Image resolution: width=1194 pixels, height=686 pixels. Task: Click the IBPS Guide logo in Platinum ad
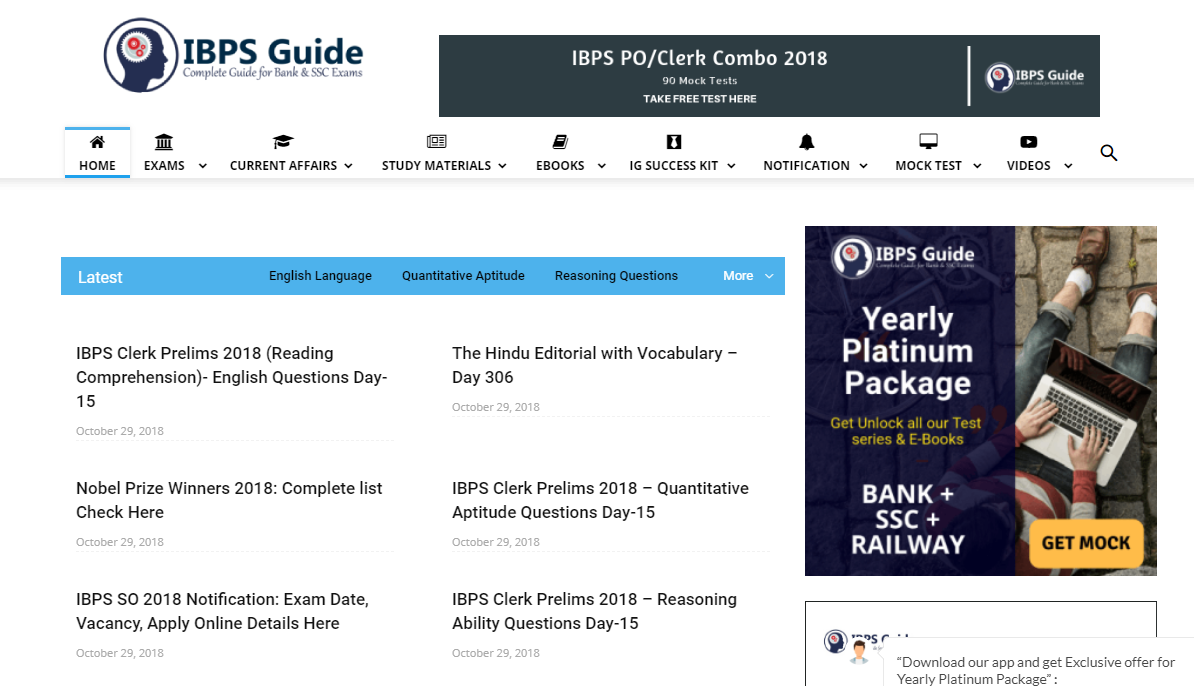coord(903,256)
